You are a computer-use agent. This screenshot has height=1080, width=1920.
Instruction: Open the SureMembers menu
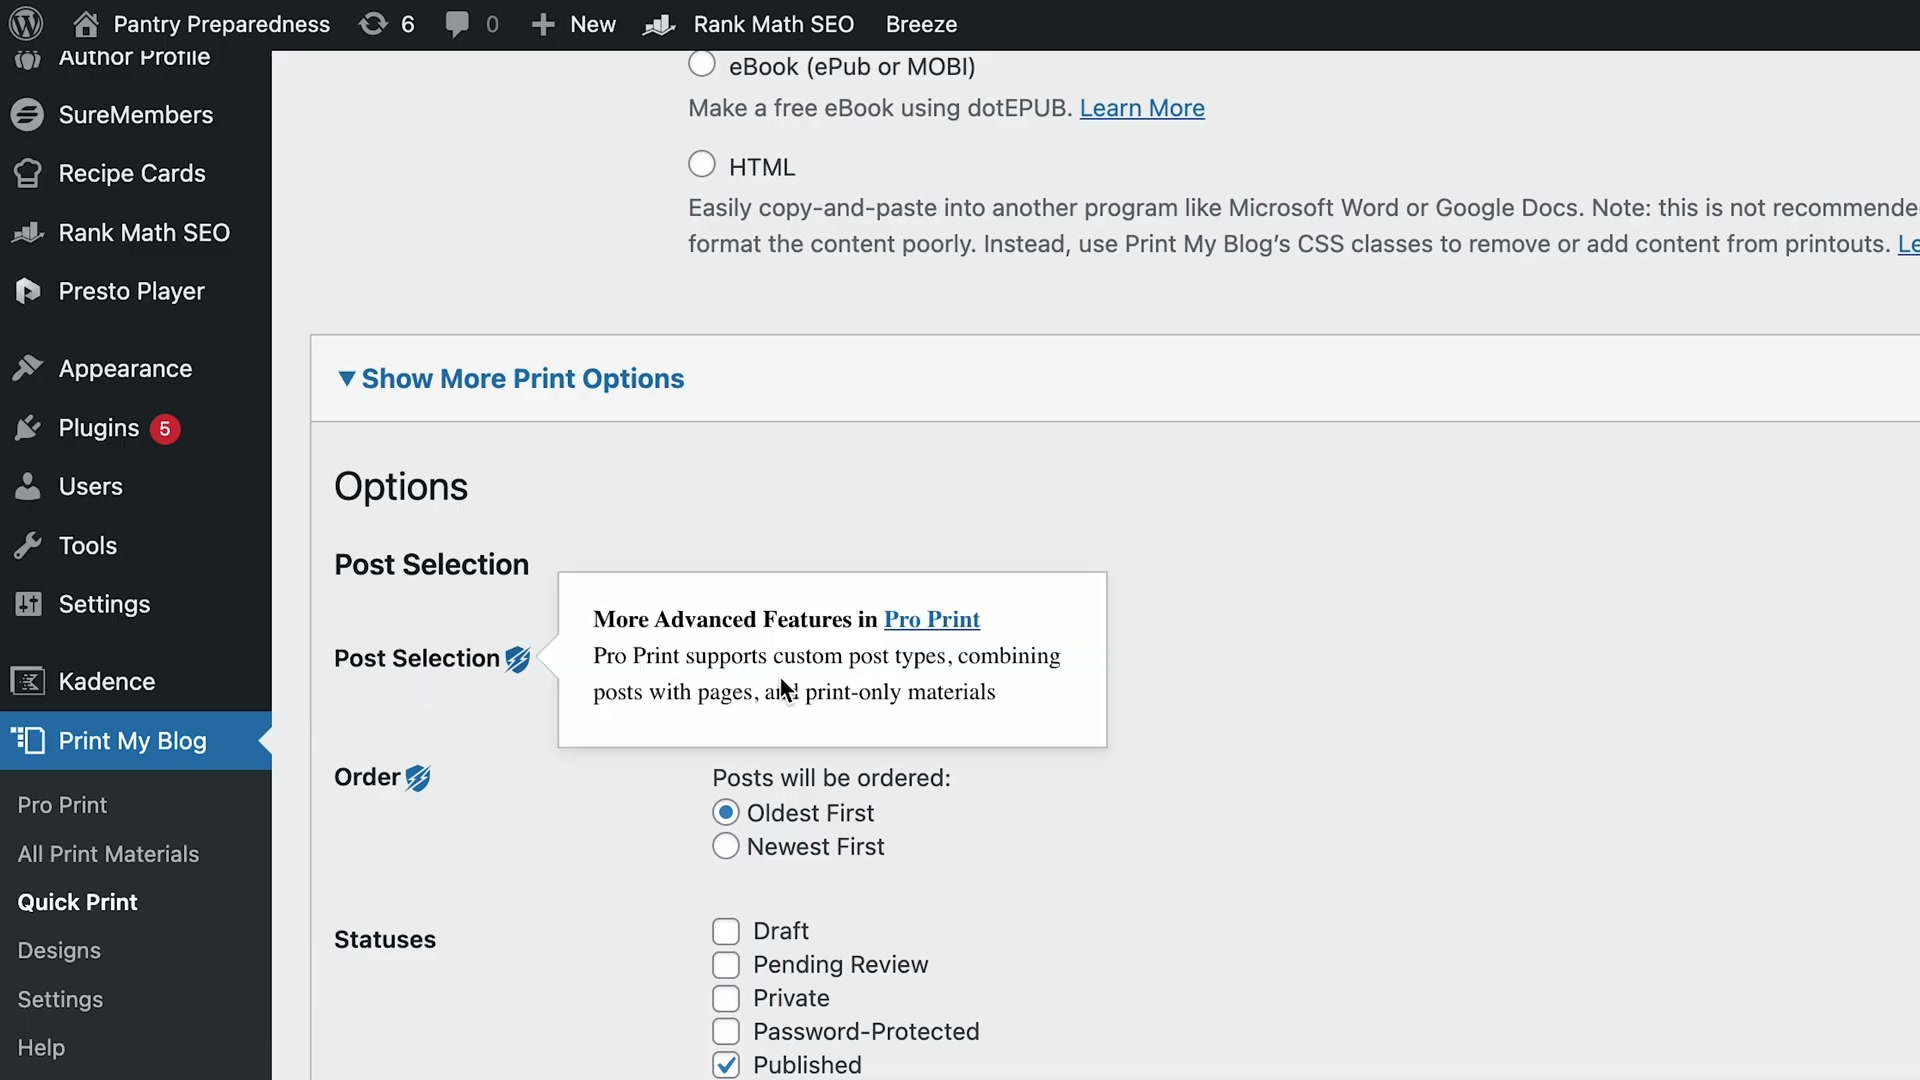pyautogui.click(x=136, y=115)
